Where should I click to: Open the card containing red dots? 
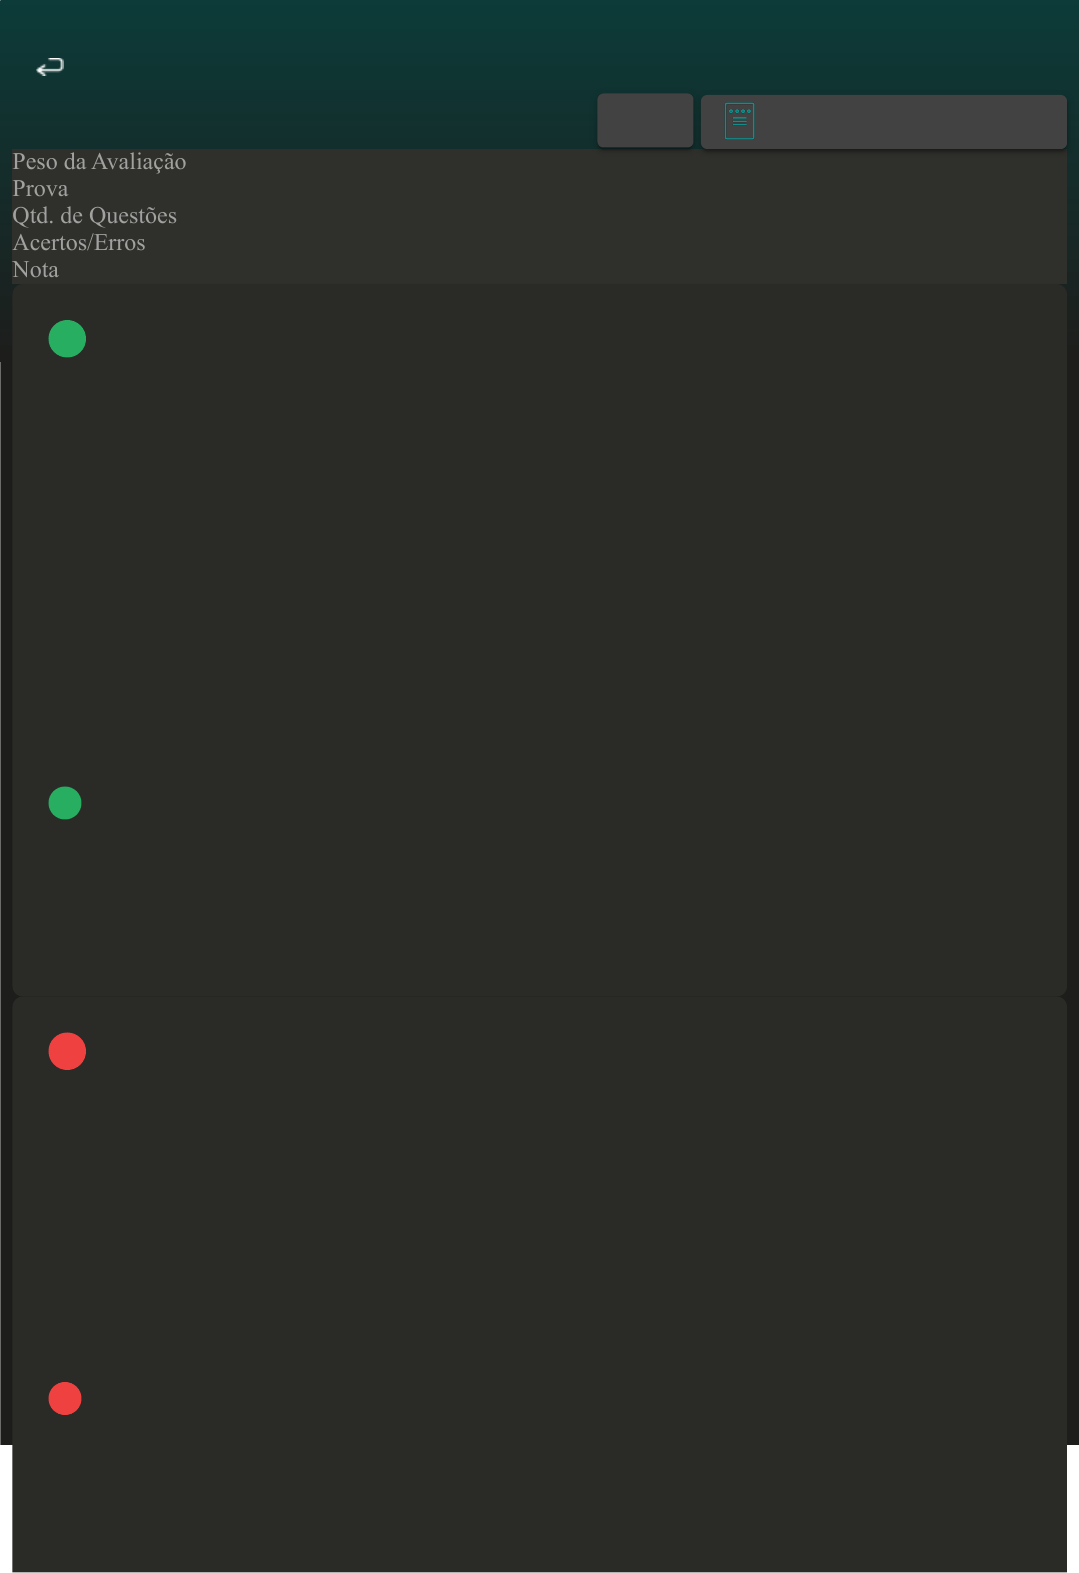539,1284
